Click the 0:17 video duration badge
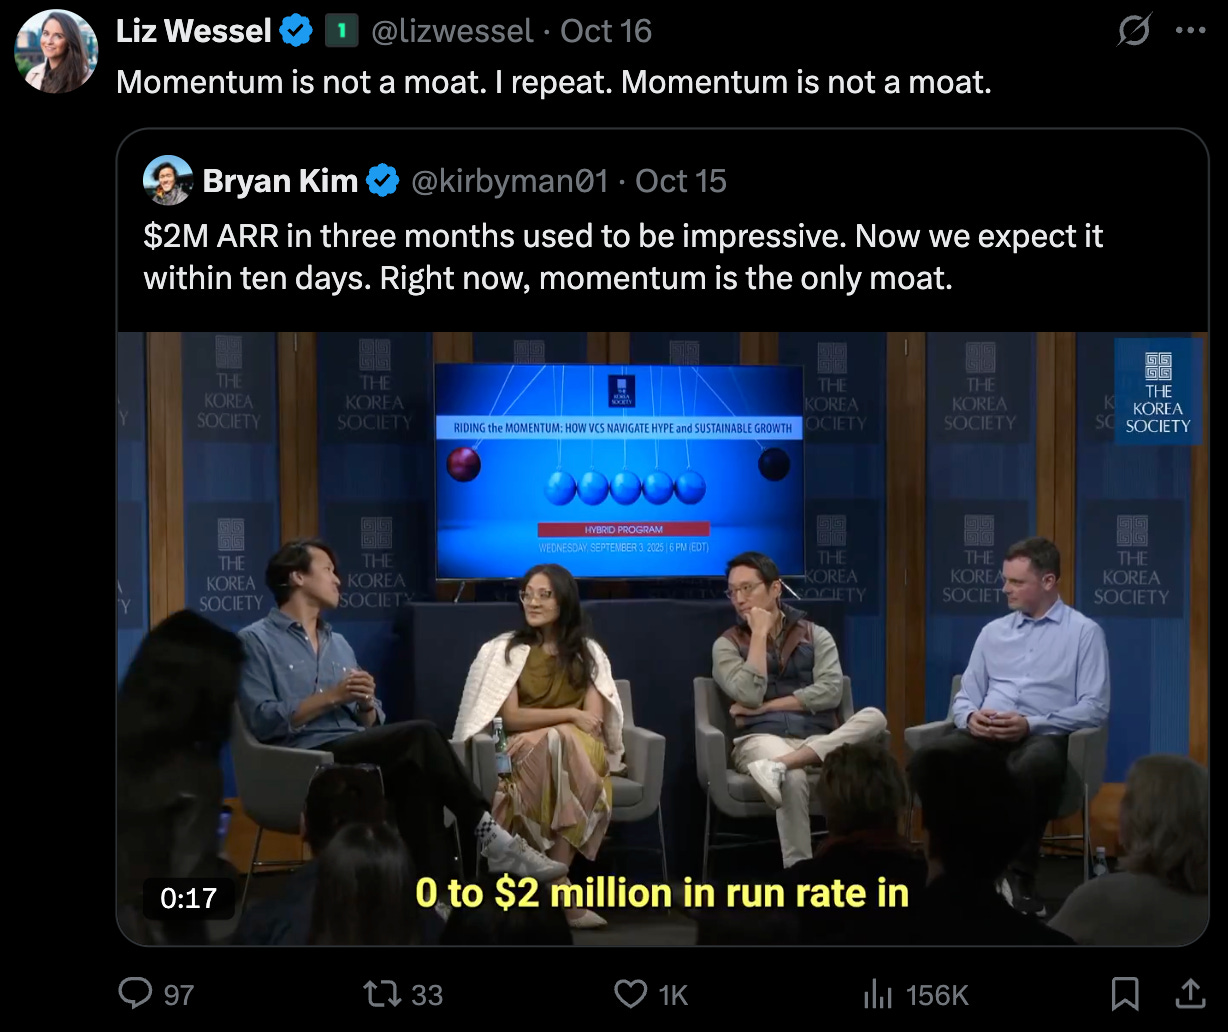The height and width of the screenshot is (1032, 1228). tap(188, 898)
